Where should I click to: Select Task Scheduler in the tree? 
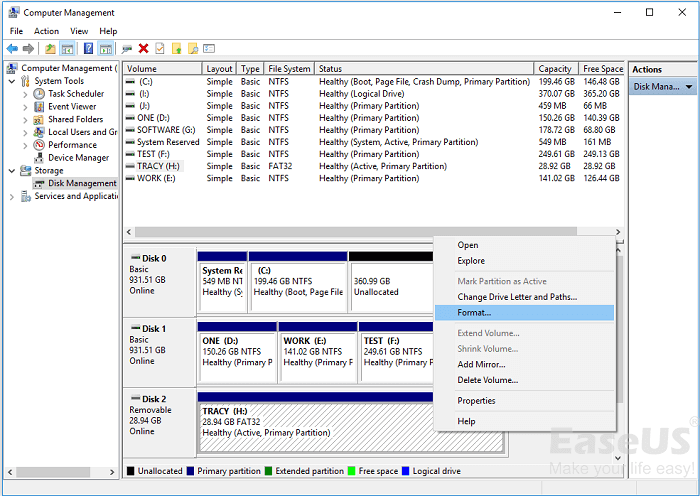[x=76, y=93]
